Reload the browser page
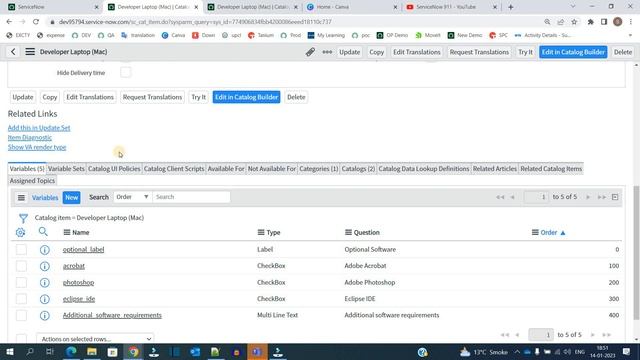The width and height of the screenshot is (640, 360). [x=36, y=22]
